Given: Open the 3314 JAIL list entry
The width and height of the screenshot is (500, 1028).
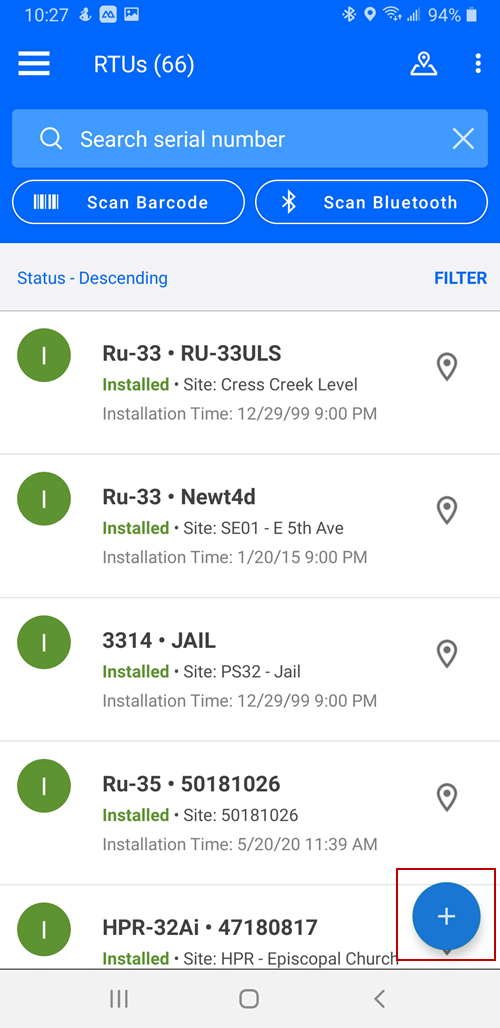Looking at the screenshot, I should tap(250, 670).
